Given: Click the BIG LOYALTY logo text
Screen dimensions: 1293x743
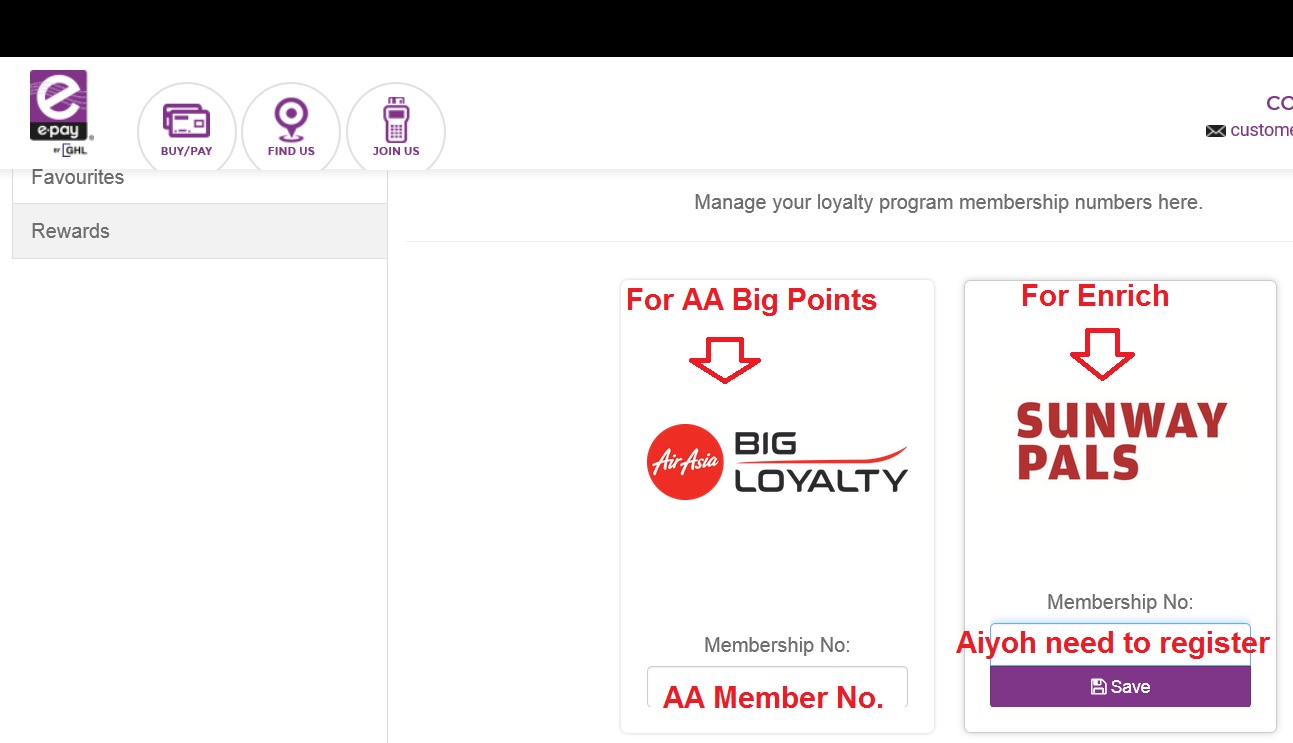Looking at the screenshot, I should point(820,462).
